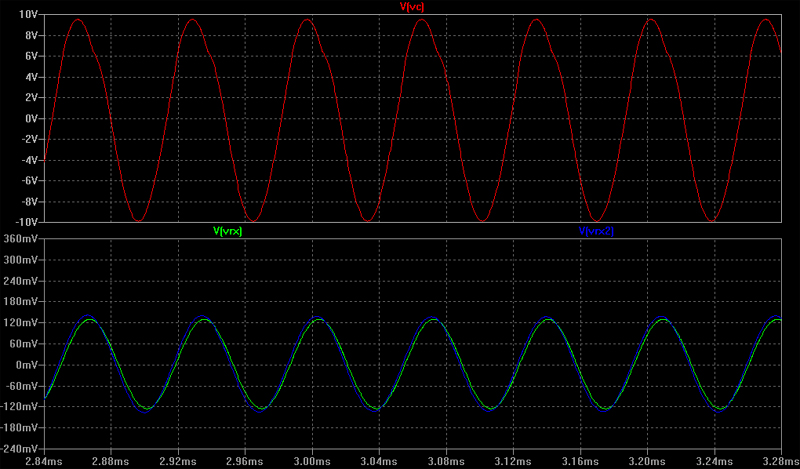Image resolution: width=800 pixels, height=469 pixels.
Task: Click the 8V axis label
Action: click(x=31, y=35)
